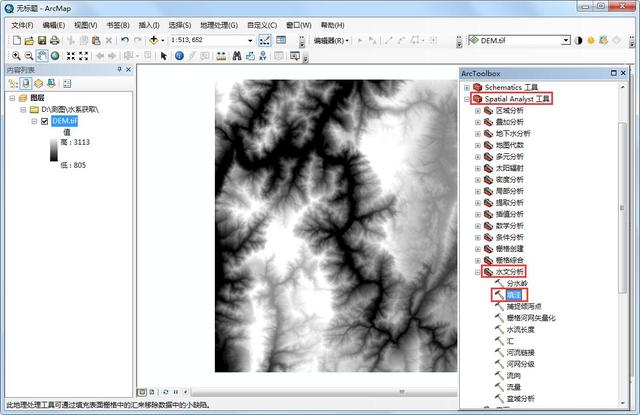
Task: Open the 编辑器(R) dropdown menu
Action: coord(331,40)
